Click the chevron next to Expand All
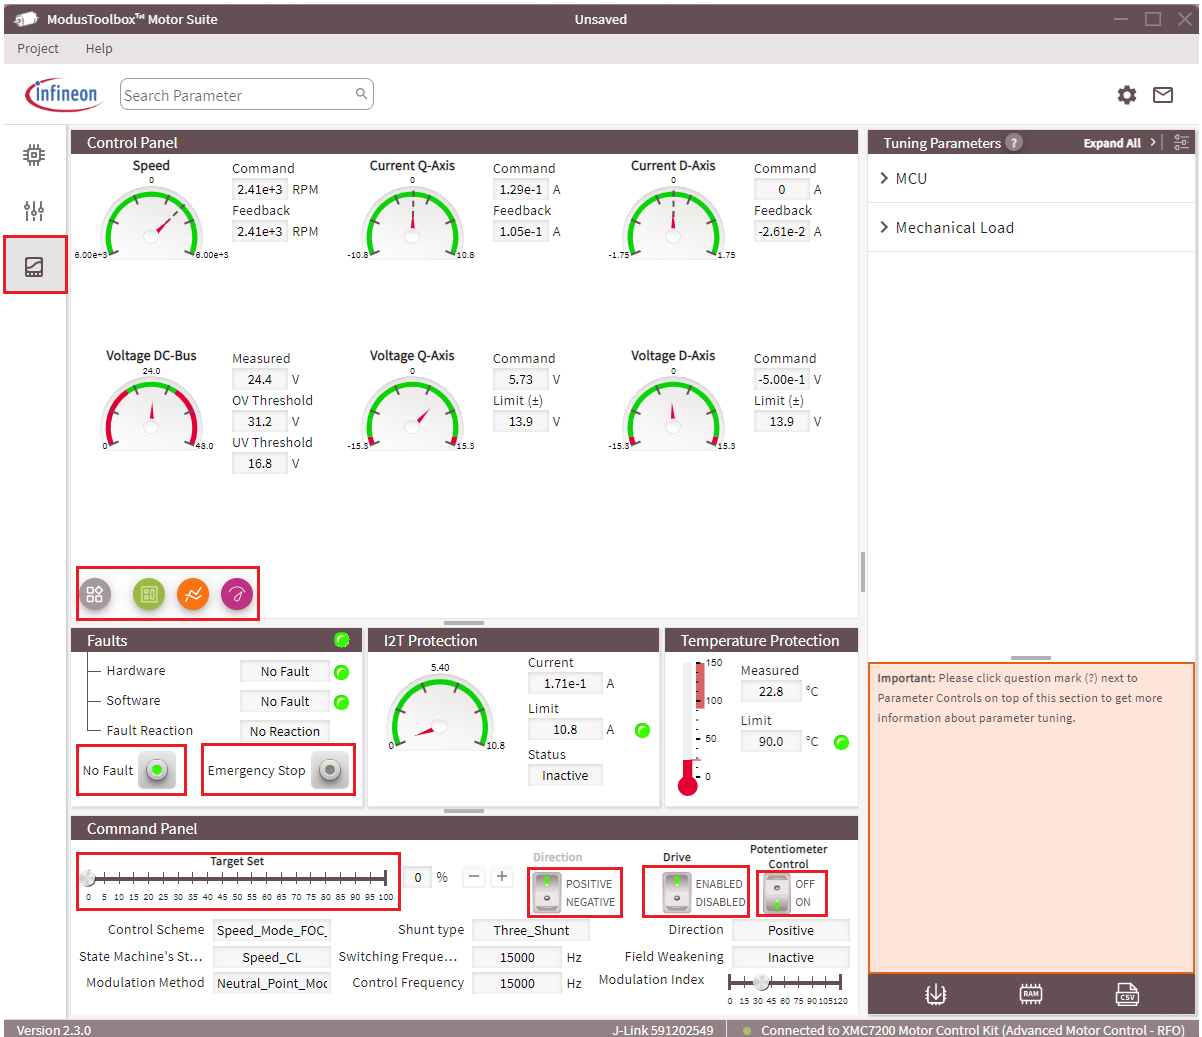Screen dimensions: 1202x1037 point(1153,143)
